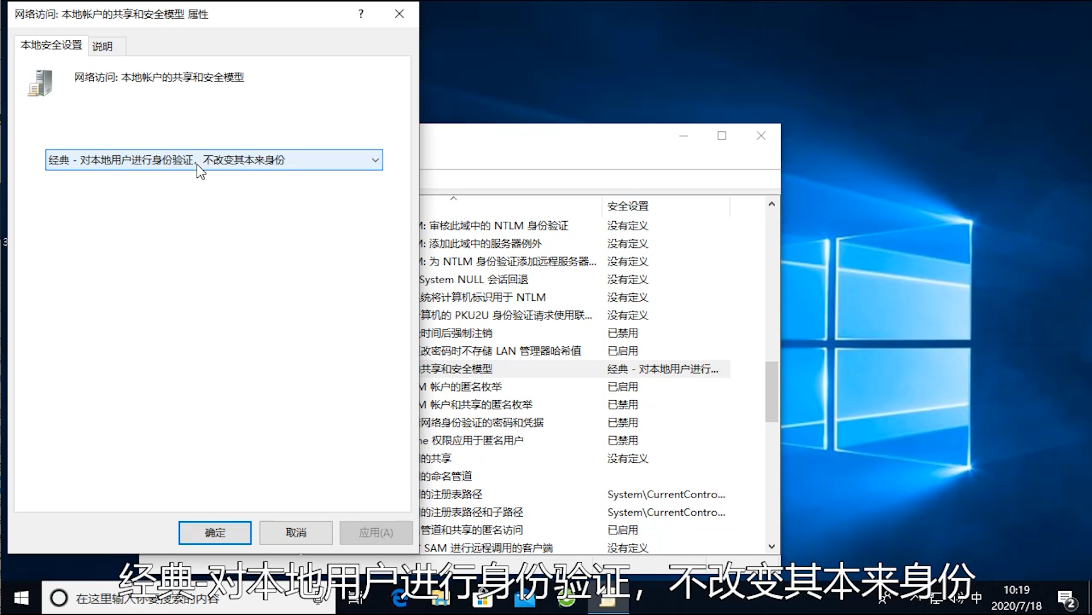
Task: Close the properties dialog with X
Action: coord(399,14)
